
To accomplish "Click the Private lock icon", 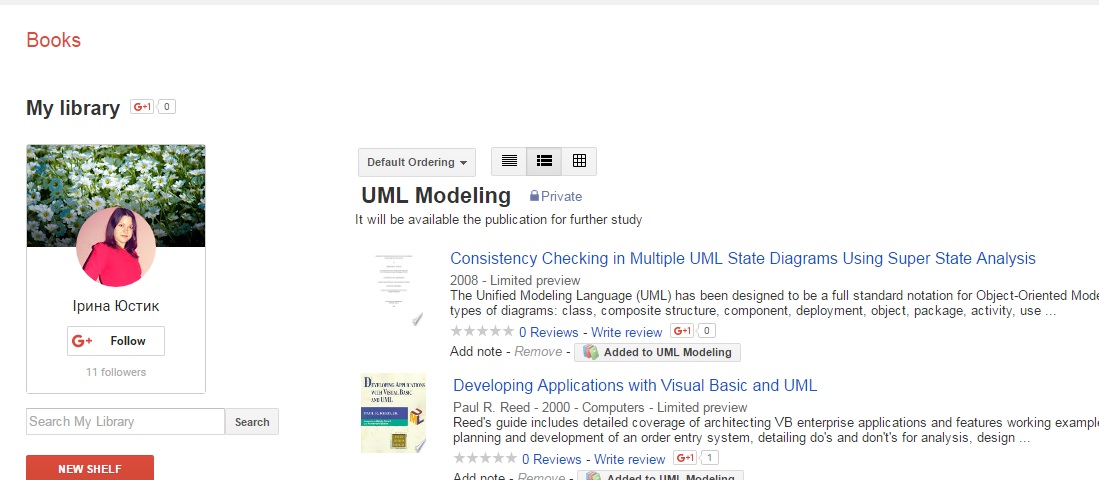I will click(x=534, y=196).
